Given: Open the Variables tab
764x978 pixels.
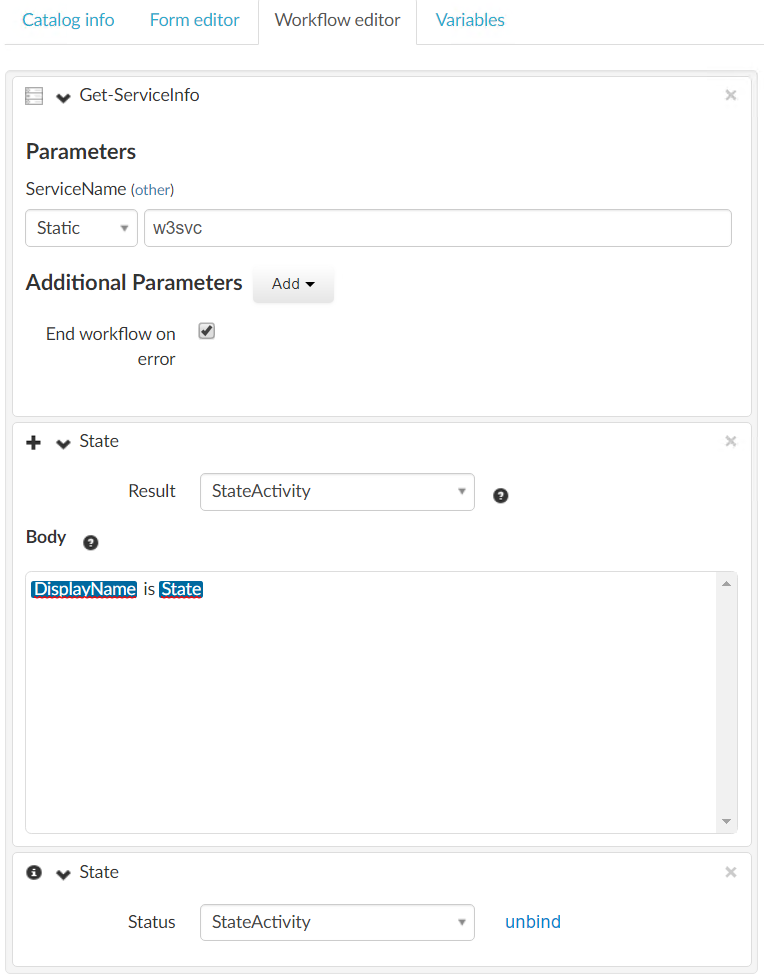Looking at the screenshot, I should pyautogui.click(x=470, y=20).
